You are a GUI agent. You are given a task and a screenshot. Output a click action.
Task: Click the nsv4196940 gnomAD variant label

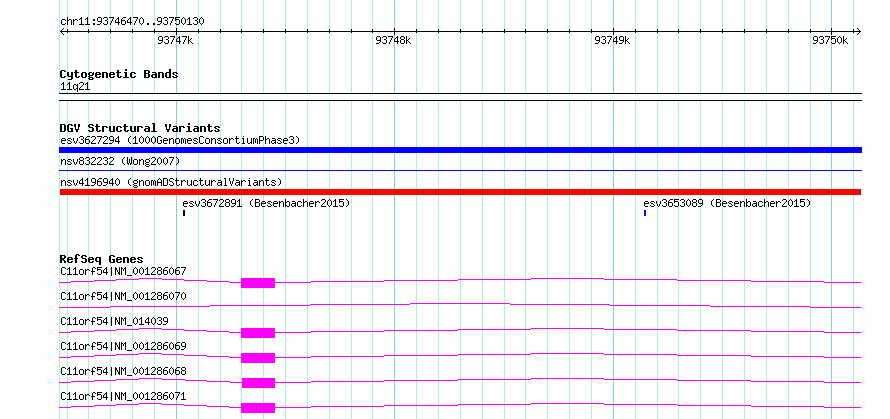click(x=171, y=182)
